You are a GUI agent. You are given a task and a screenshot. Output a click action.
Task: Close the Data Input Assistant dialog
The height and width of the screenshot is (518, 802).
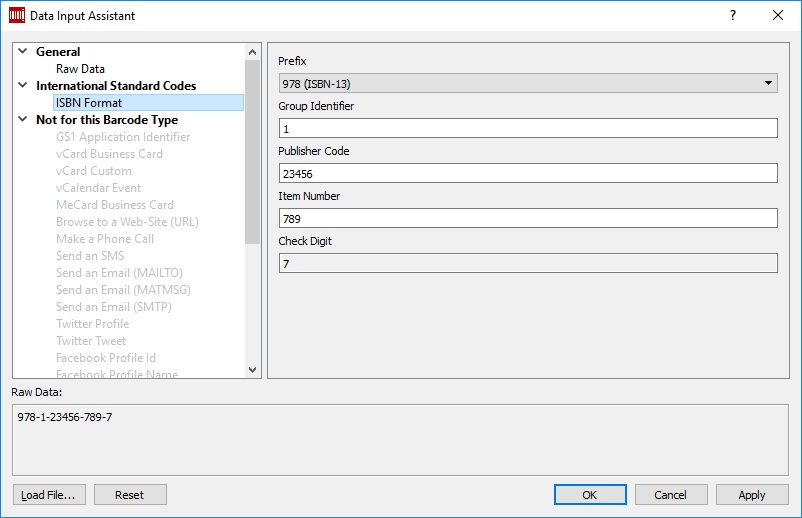778,15
